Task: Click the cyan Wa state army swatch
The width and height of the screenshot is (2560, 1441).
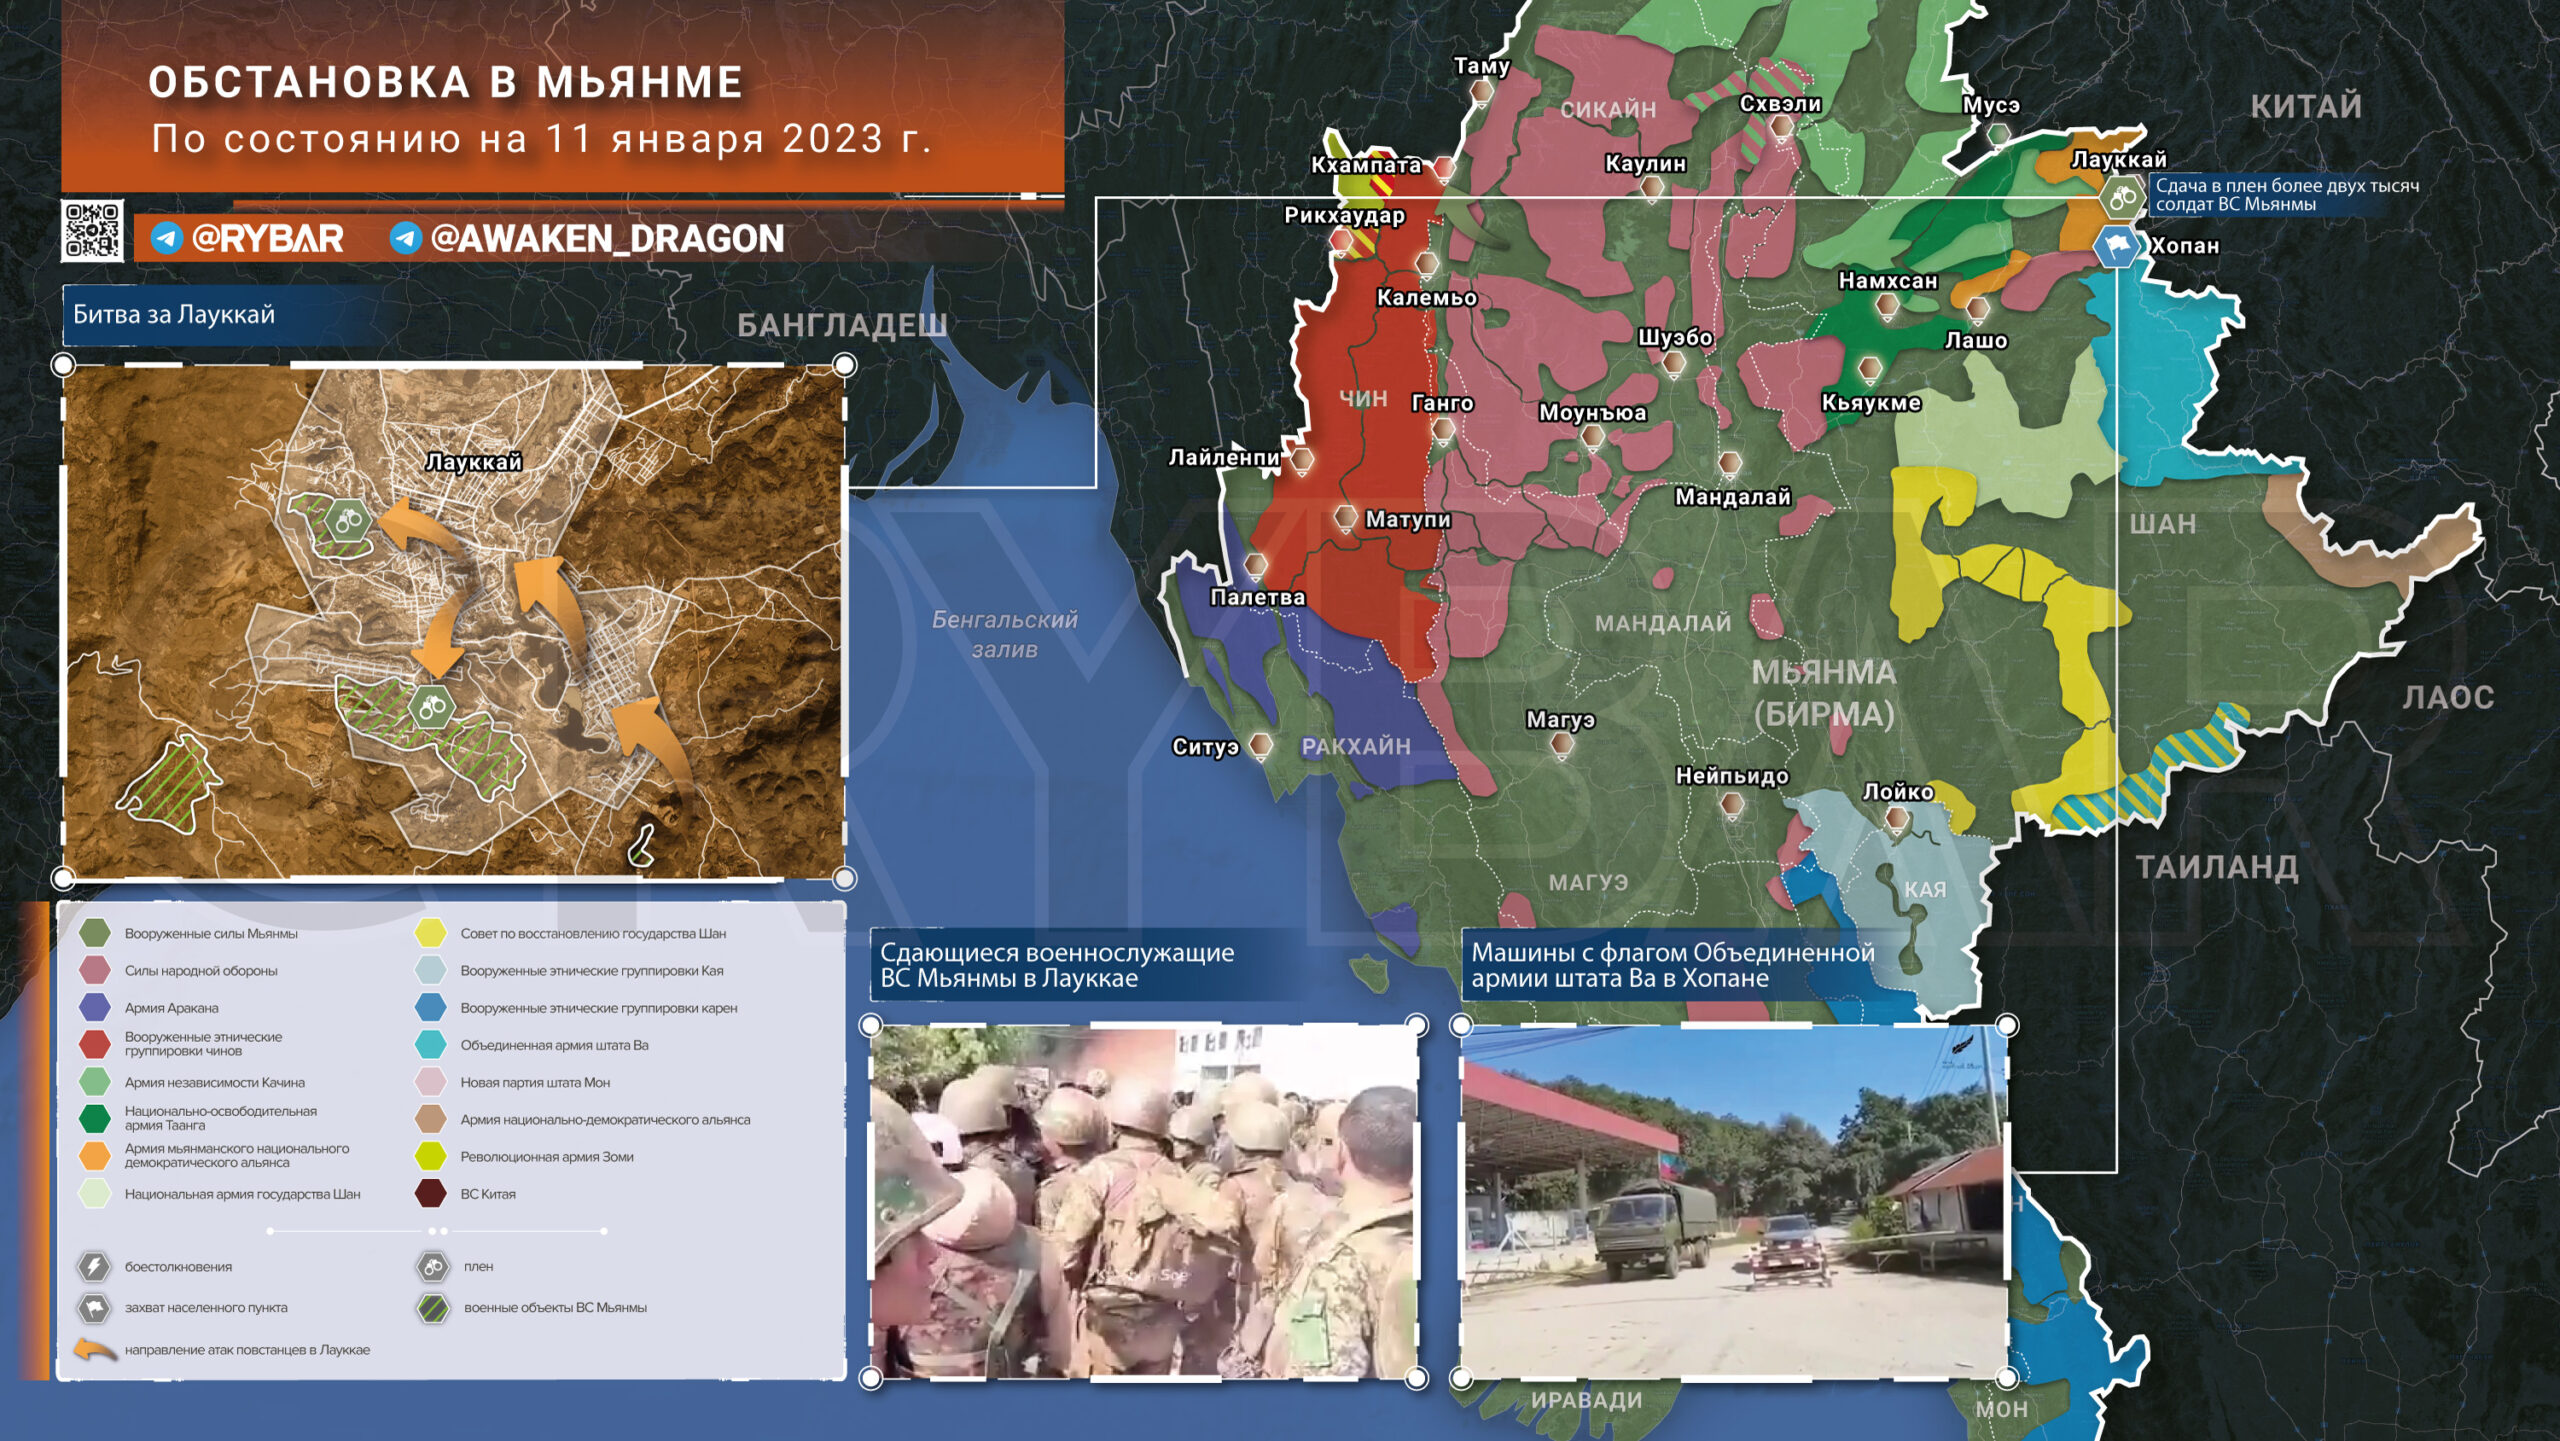Action: [431, 1045]
